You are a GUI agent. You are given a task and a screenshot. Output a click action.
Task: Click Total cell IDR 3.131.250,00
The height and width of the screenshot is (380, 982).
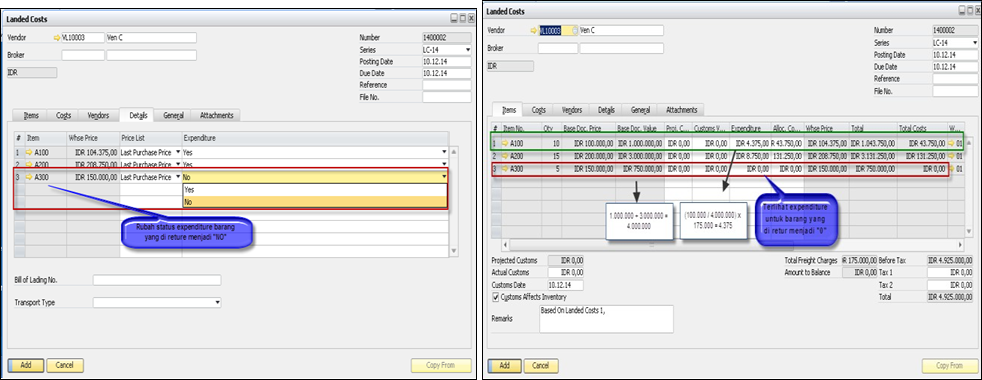point(873,156)
